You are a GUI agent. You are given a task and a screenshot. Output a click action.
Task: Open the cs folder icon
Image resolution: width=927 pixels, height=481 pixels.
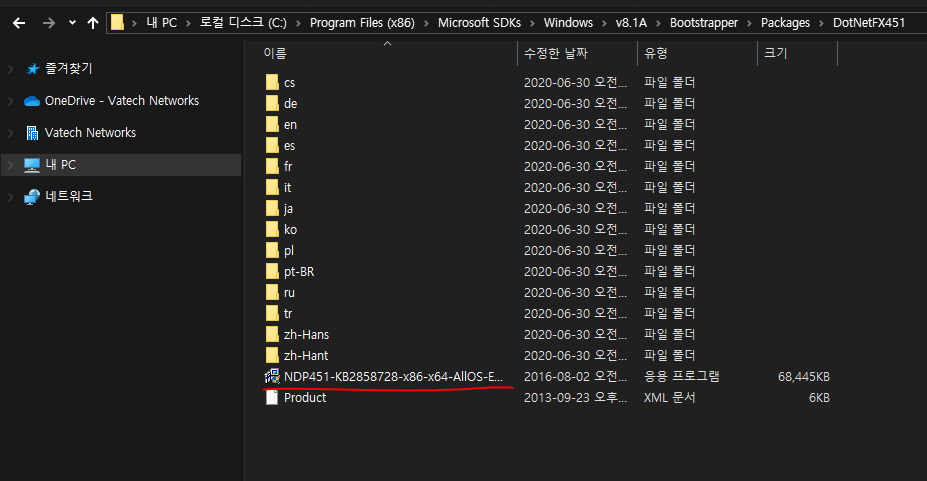272,82
